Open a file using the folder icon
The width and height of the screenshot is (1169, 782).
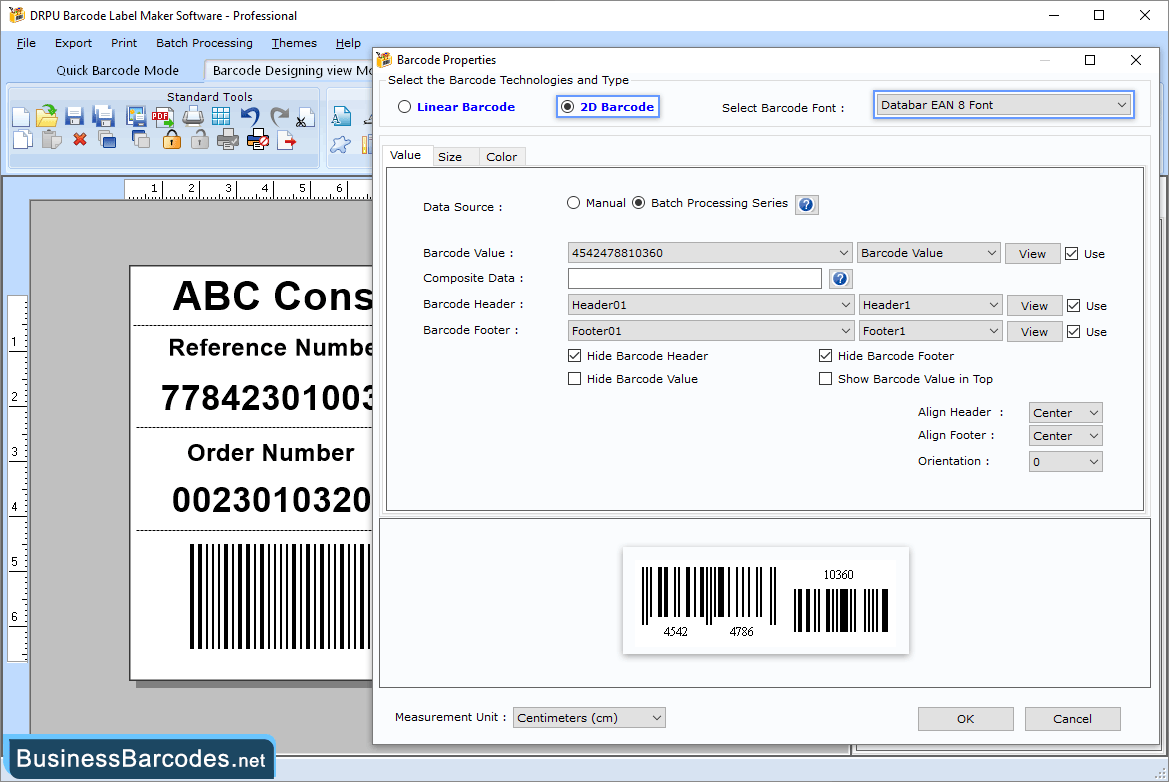pos(47,116)
